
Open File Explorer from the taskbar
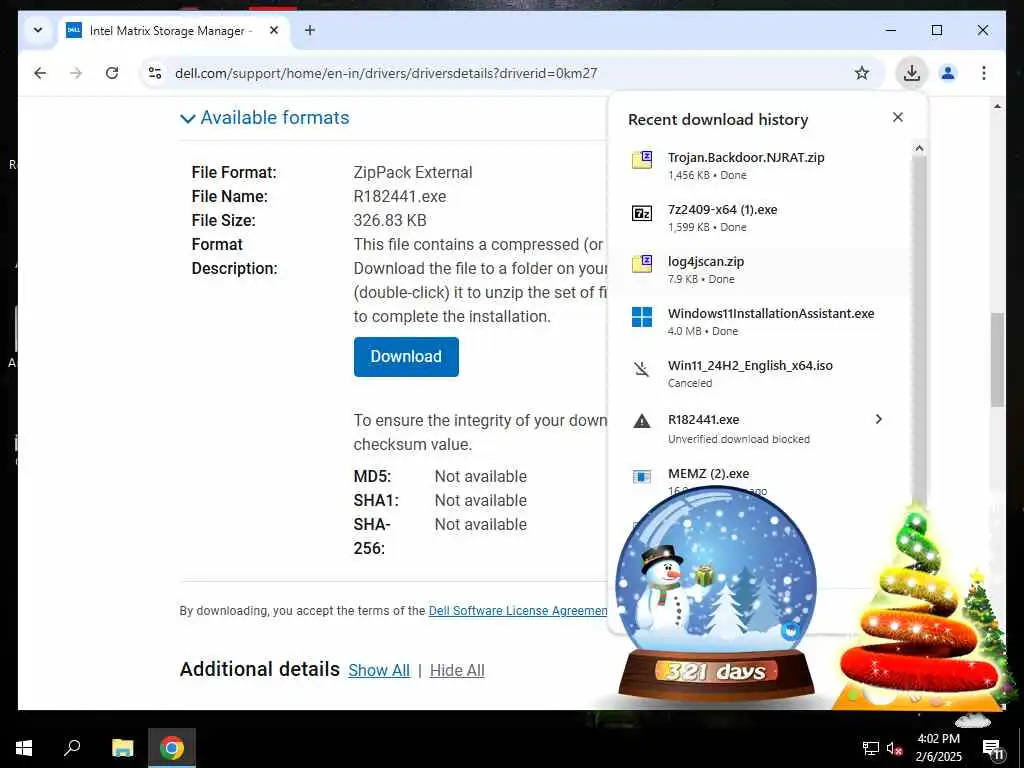click(122, 748)
